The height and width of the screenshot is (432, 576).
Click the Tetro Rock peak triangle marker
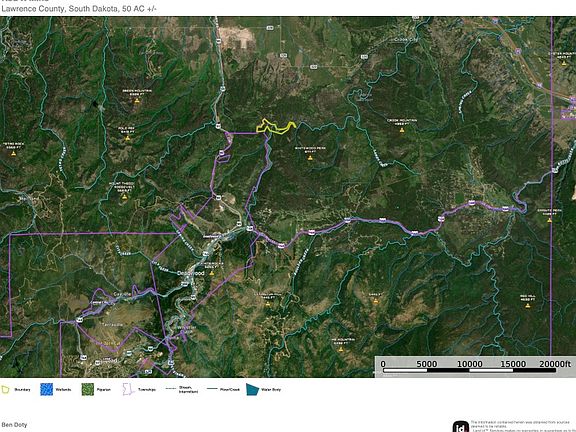[14, 154]
